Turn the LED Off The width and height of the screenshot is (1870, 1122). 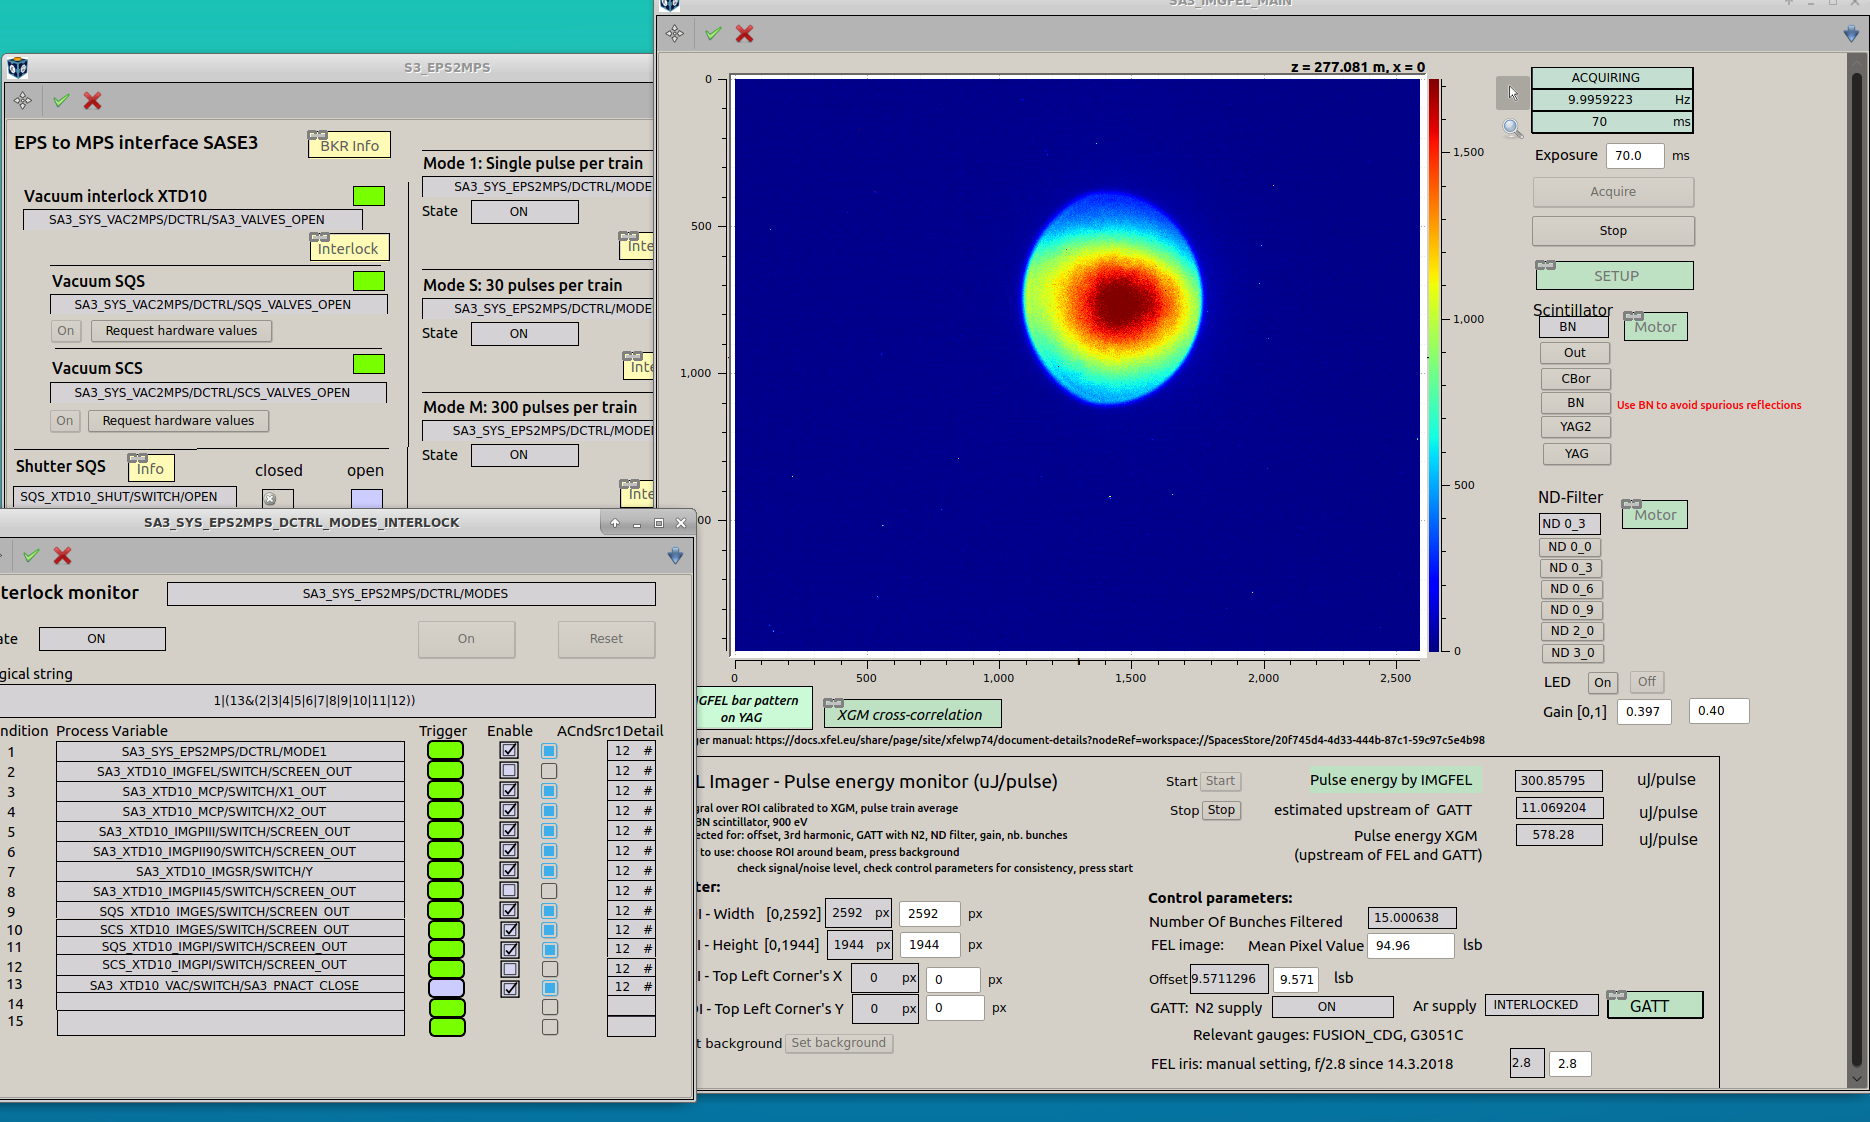tap(1646, 682)
